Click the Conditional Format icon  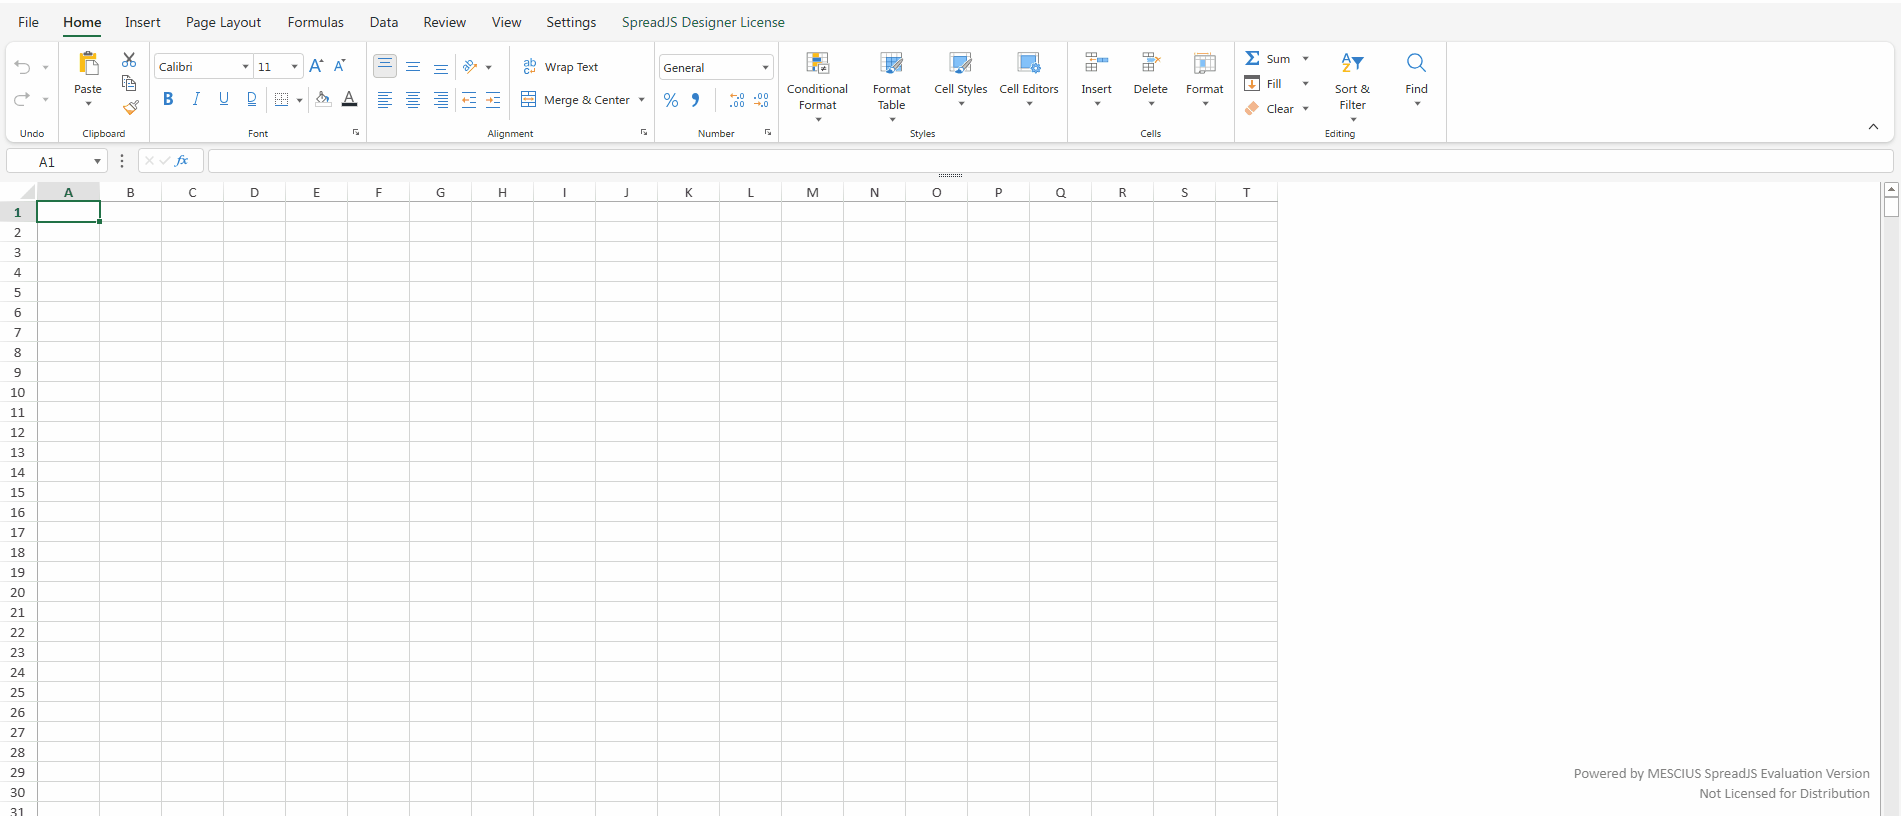pos(817,64)
